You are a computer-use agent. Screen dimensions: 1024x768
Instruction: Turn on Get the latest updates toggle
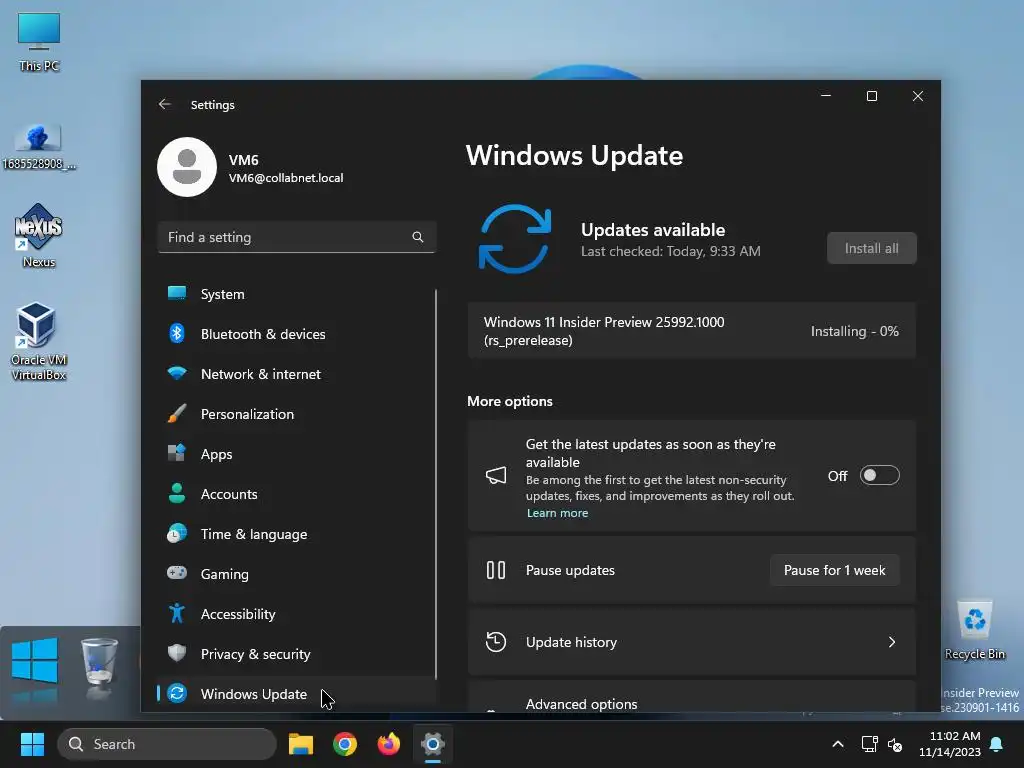(879, 475)
